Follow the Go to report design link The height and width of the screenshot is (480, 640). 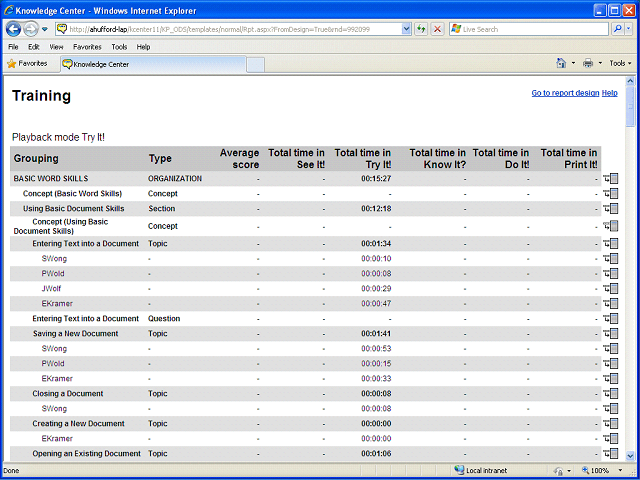click(565, 93)
